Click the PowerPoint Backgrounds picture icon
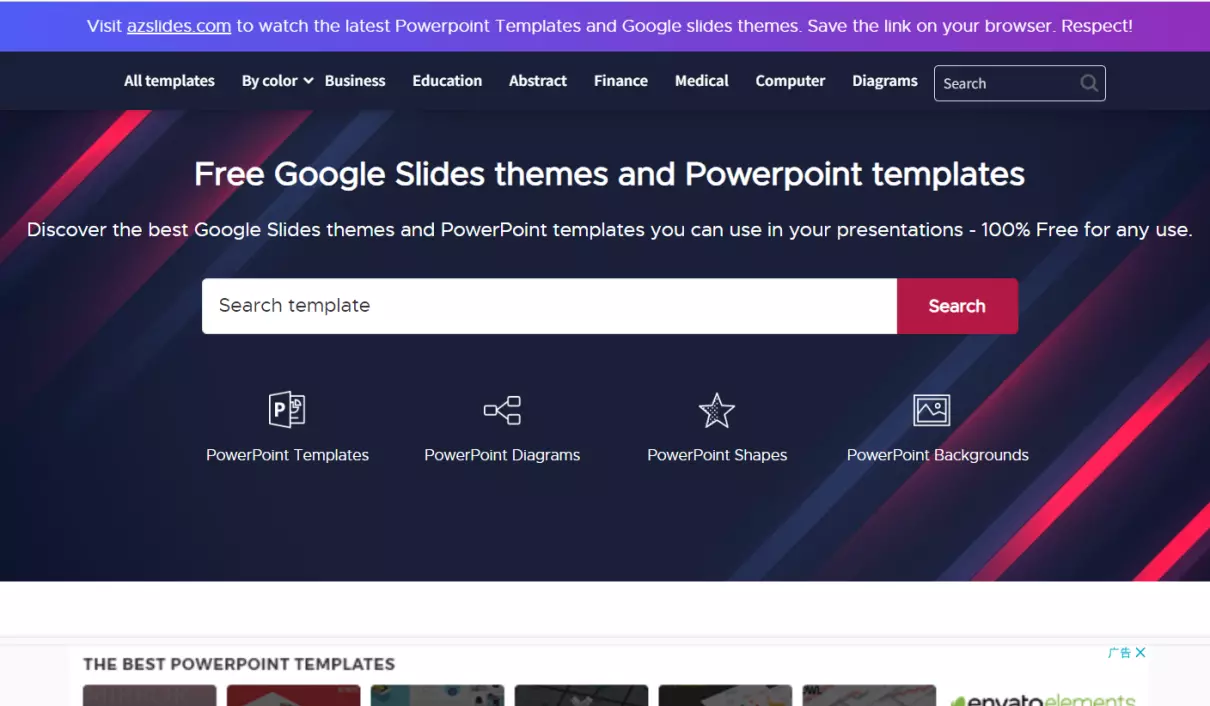Image resolution: width=1210 pixels, height=706 pixels. 932,410
